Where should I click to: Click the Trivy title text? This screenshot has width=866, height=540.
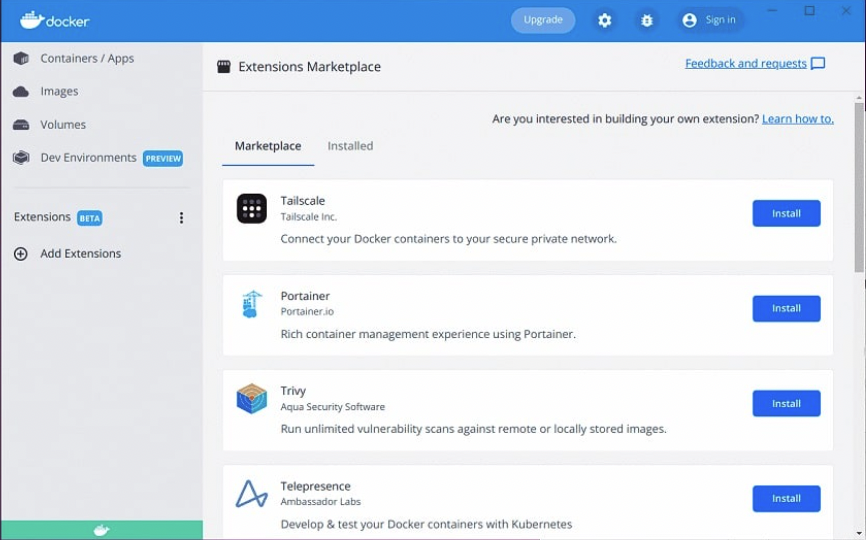[x=293, y=391]
